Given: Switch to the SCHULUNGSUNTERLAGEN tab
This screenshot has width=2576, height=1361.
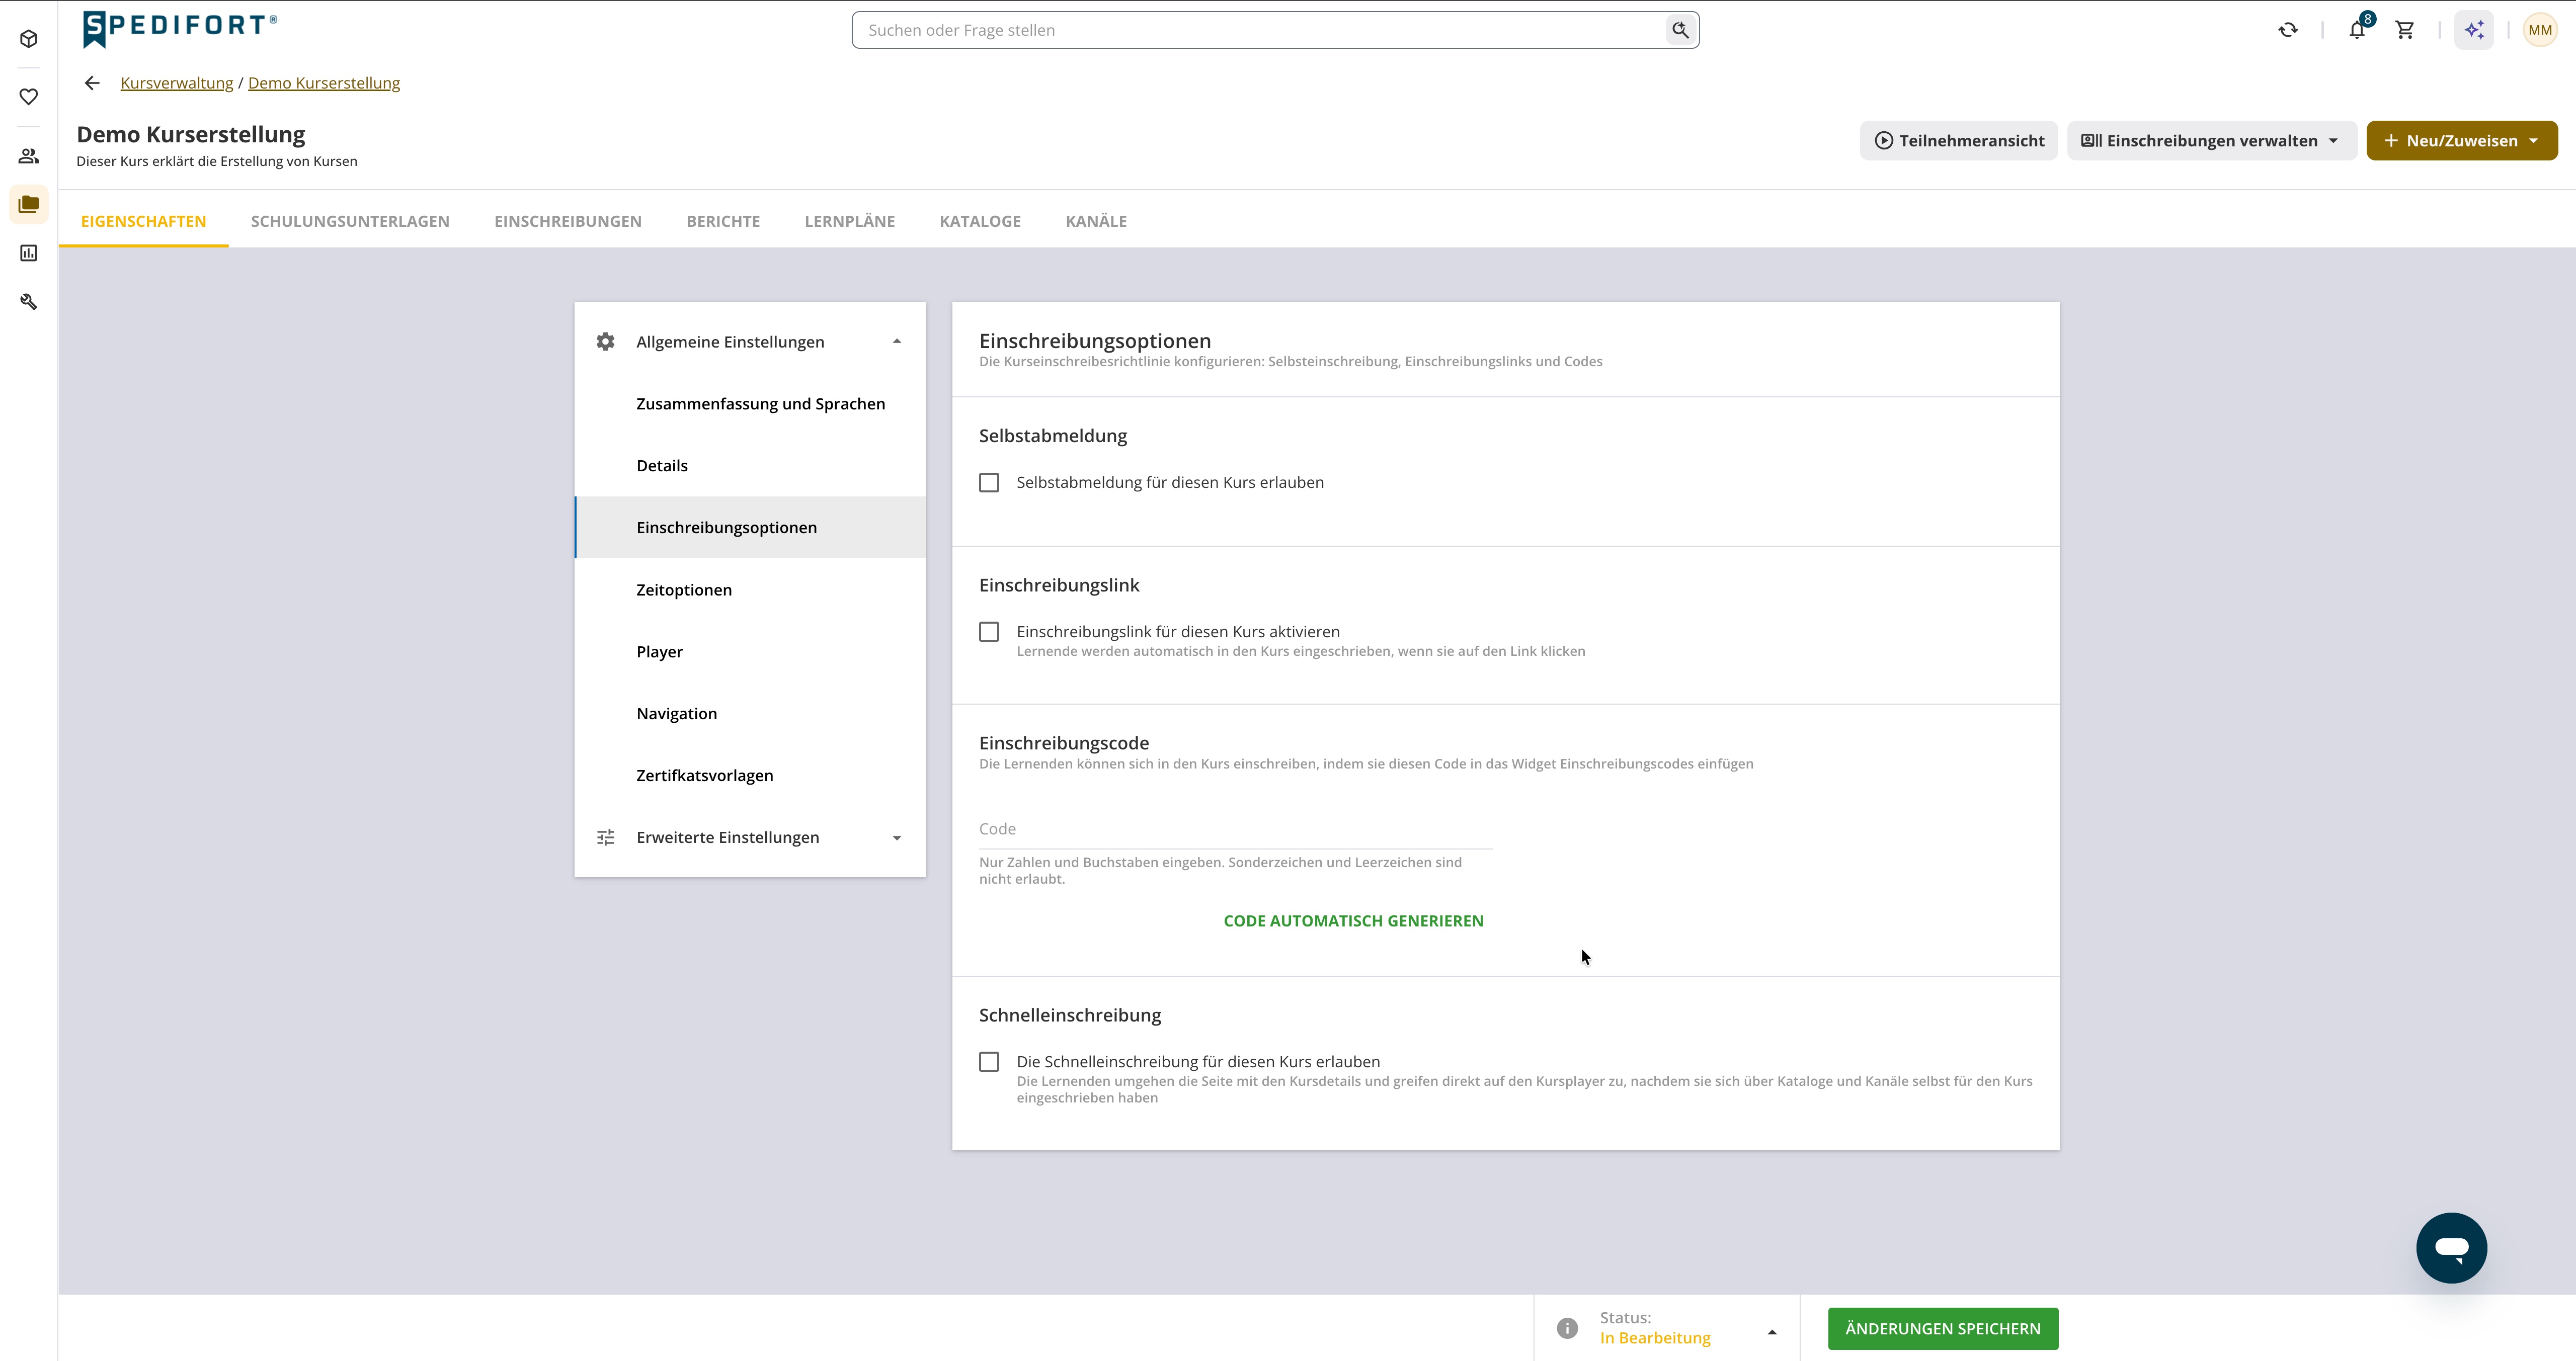Looking at the screenshot, I should 350,221.
